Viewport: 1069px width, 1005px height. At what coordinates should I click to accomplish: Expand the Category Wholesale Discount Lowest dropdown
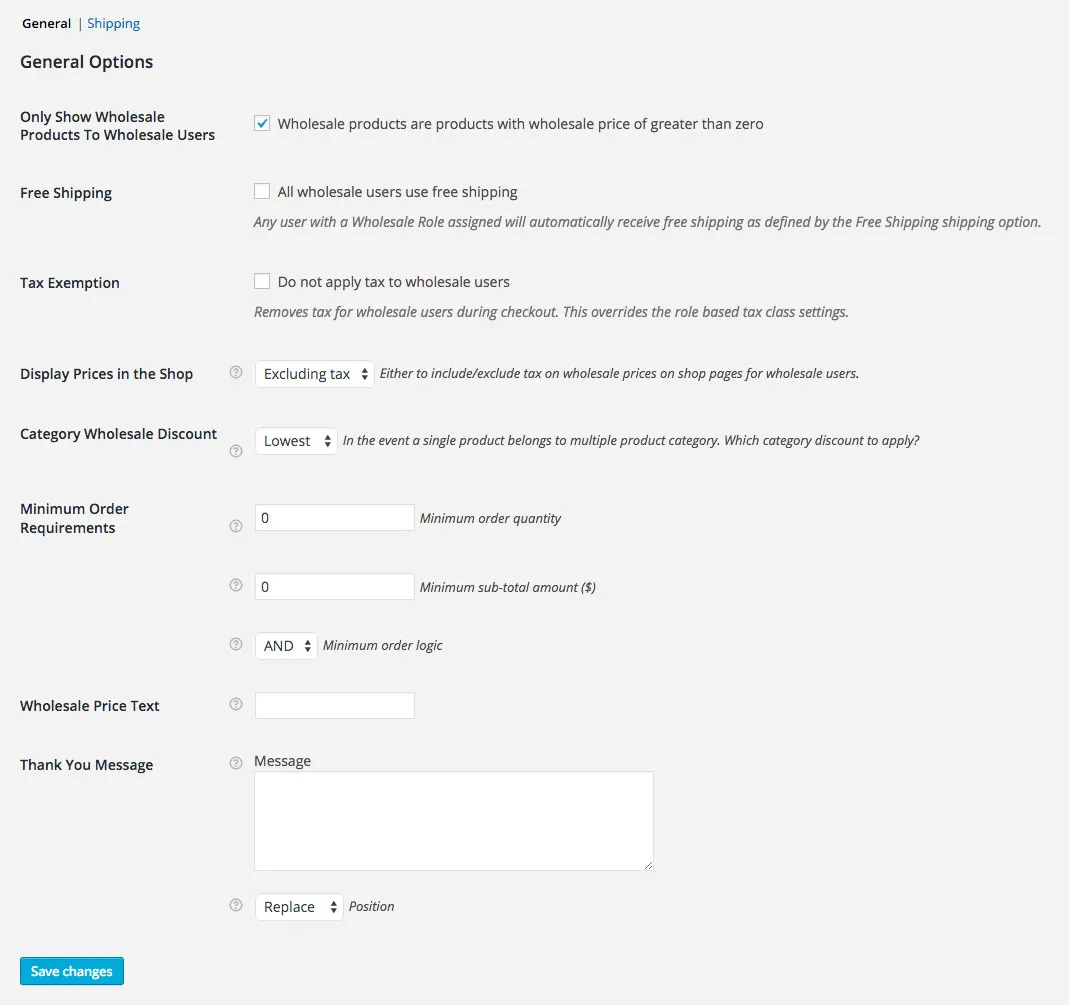(x=296, y=440)
